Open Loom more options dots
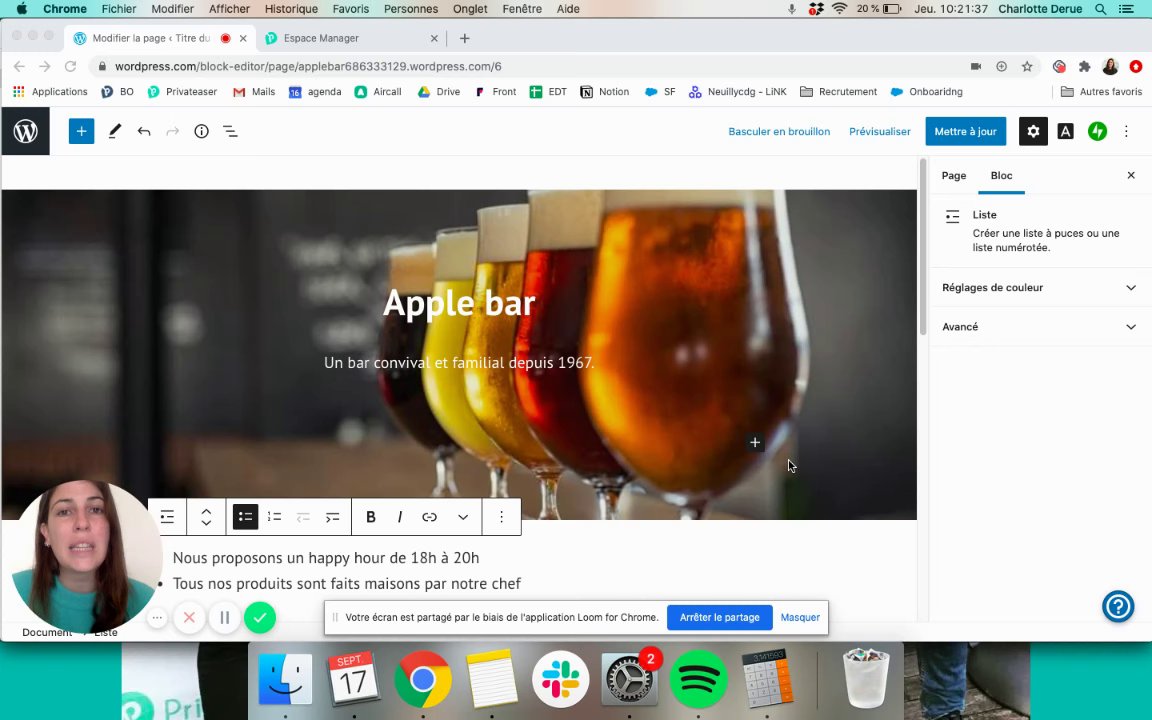 157,618
